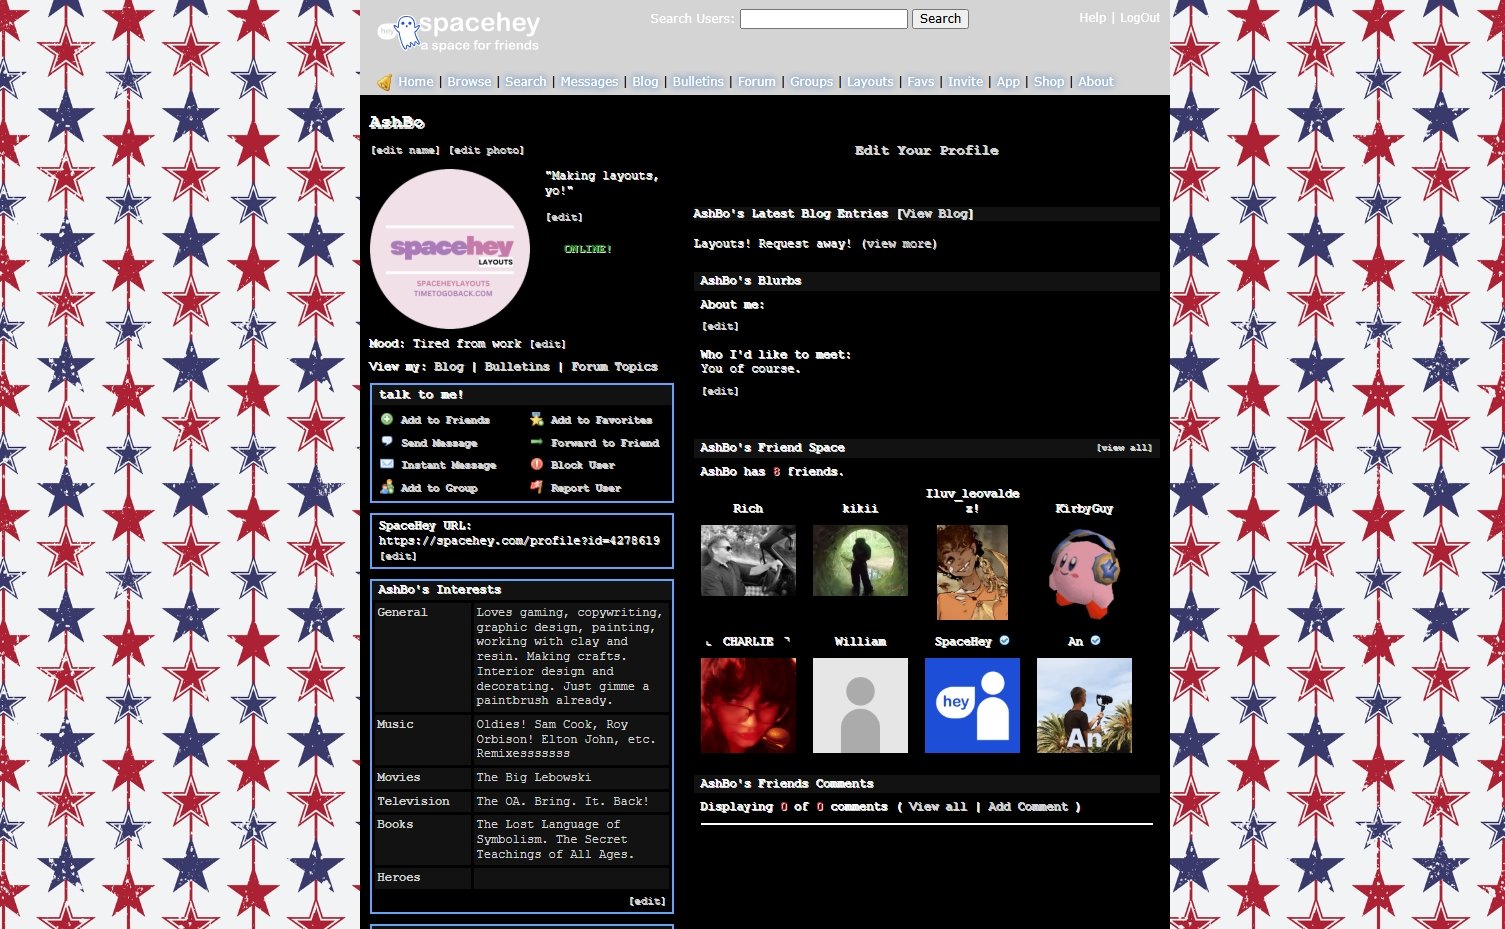Go to the Layouts nav menu item
Image resolution: width=1505 pixels, height=929 pixels.
click(869, 82)
